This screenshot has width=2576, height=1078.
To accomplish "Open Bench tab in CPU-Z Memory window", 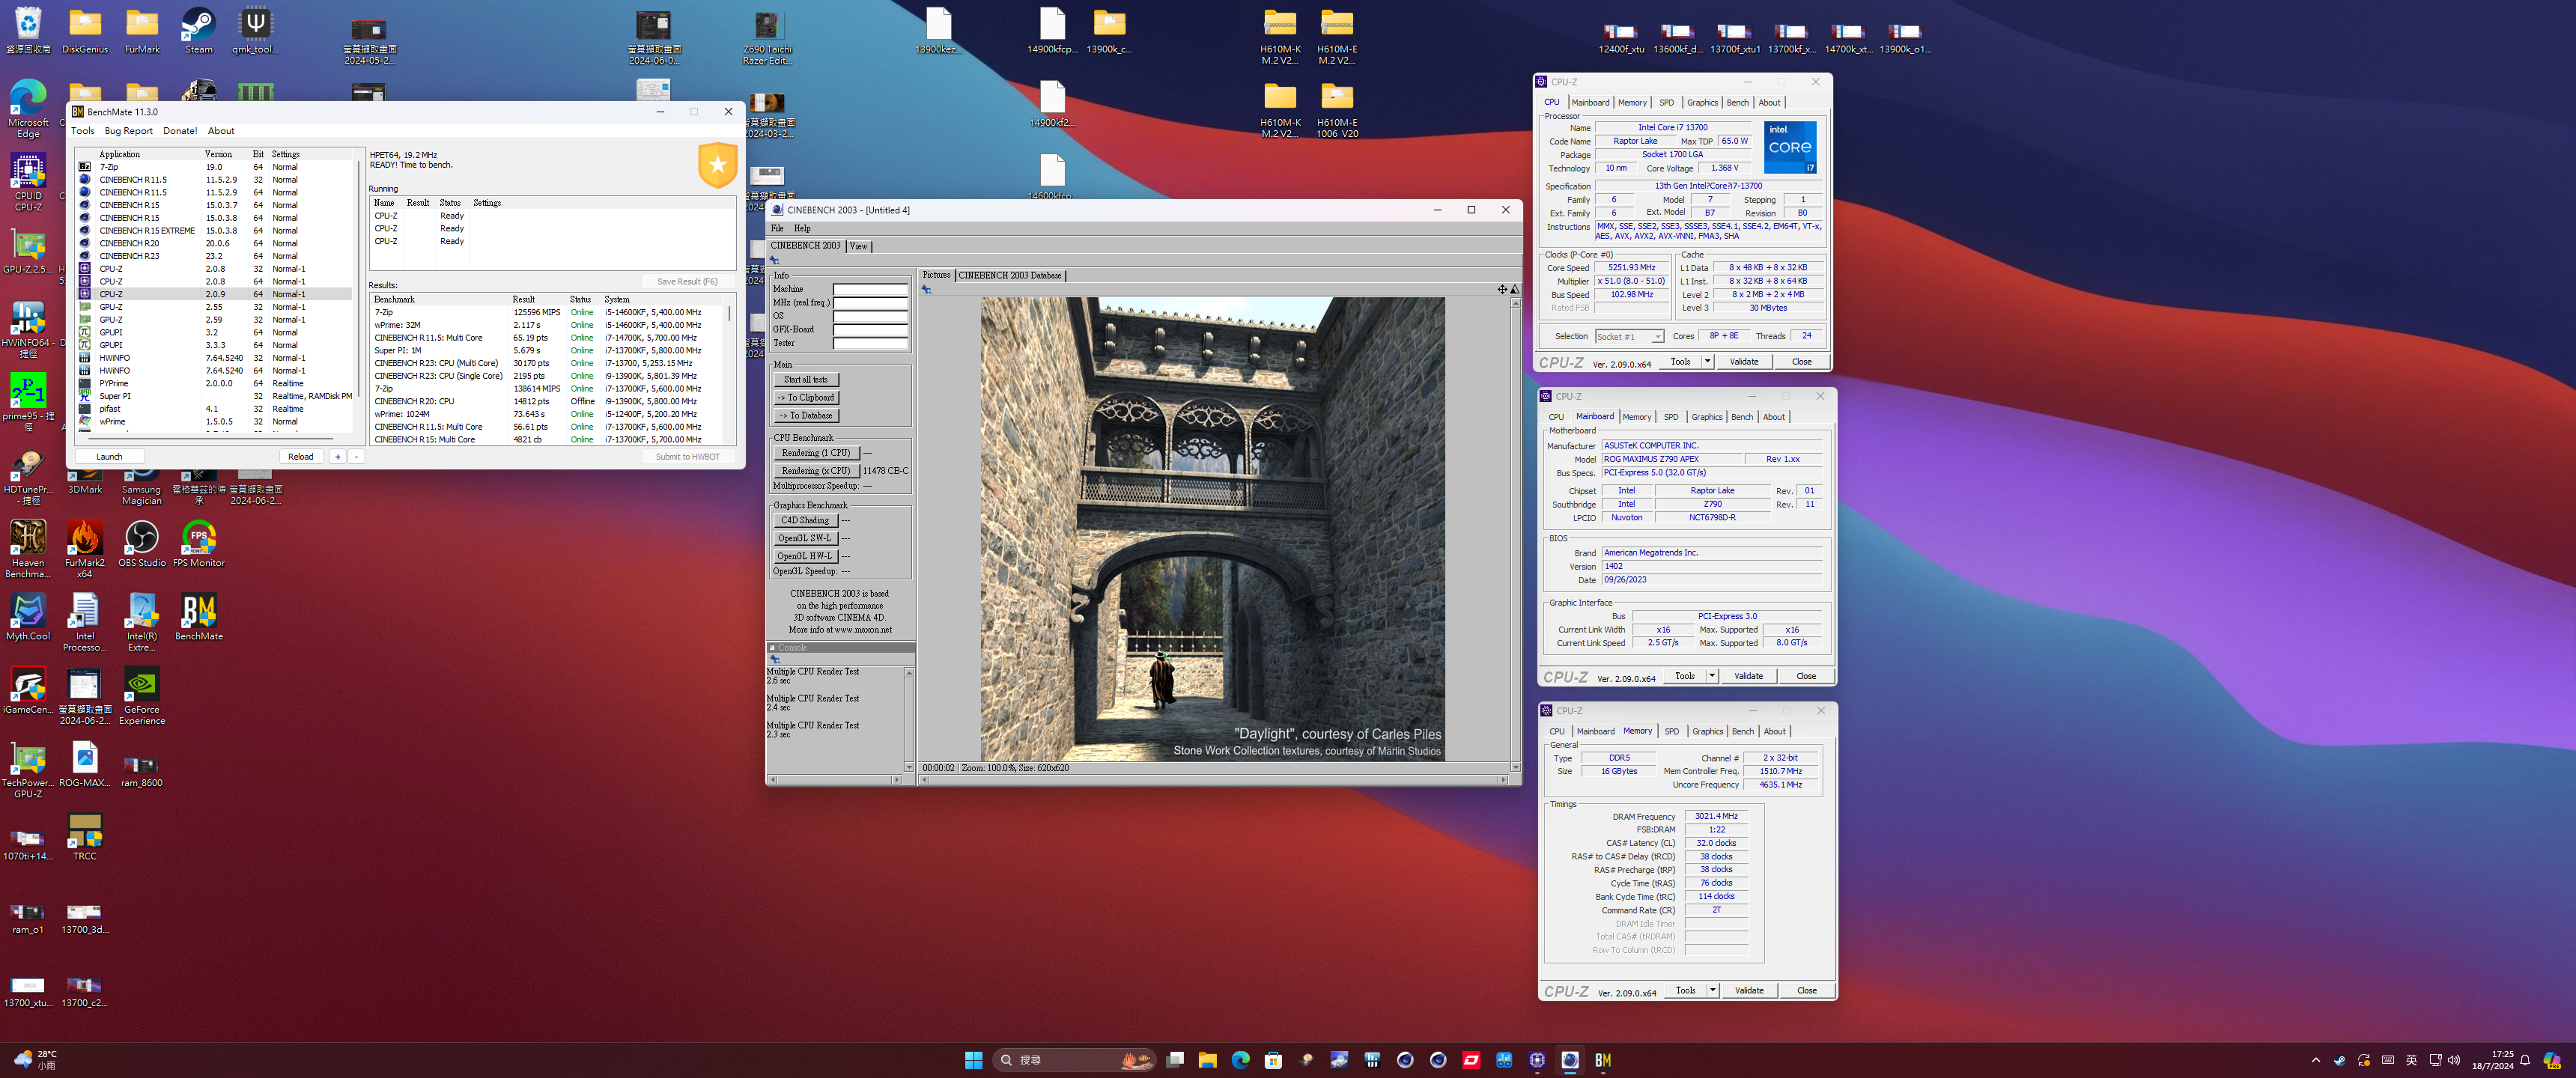I will 1743,731.
